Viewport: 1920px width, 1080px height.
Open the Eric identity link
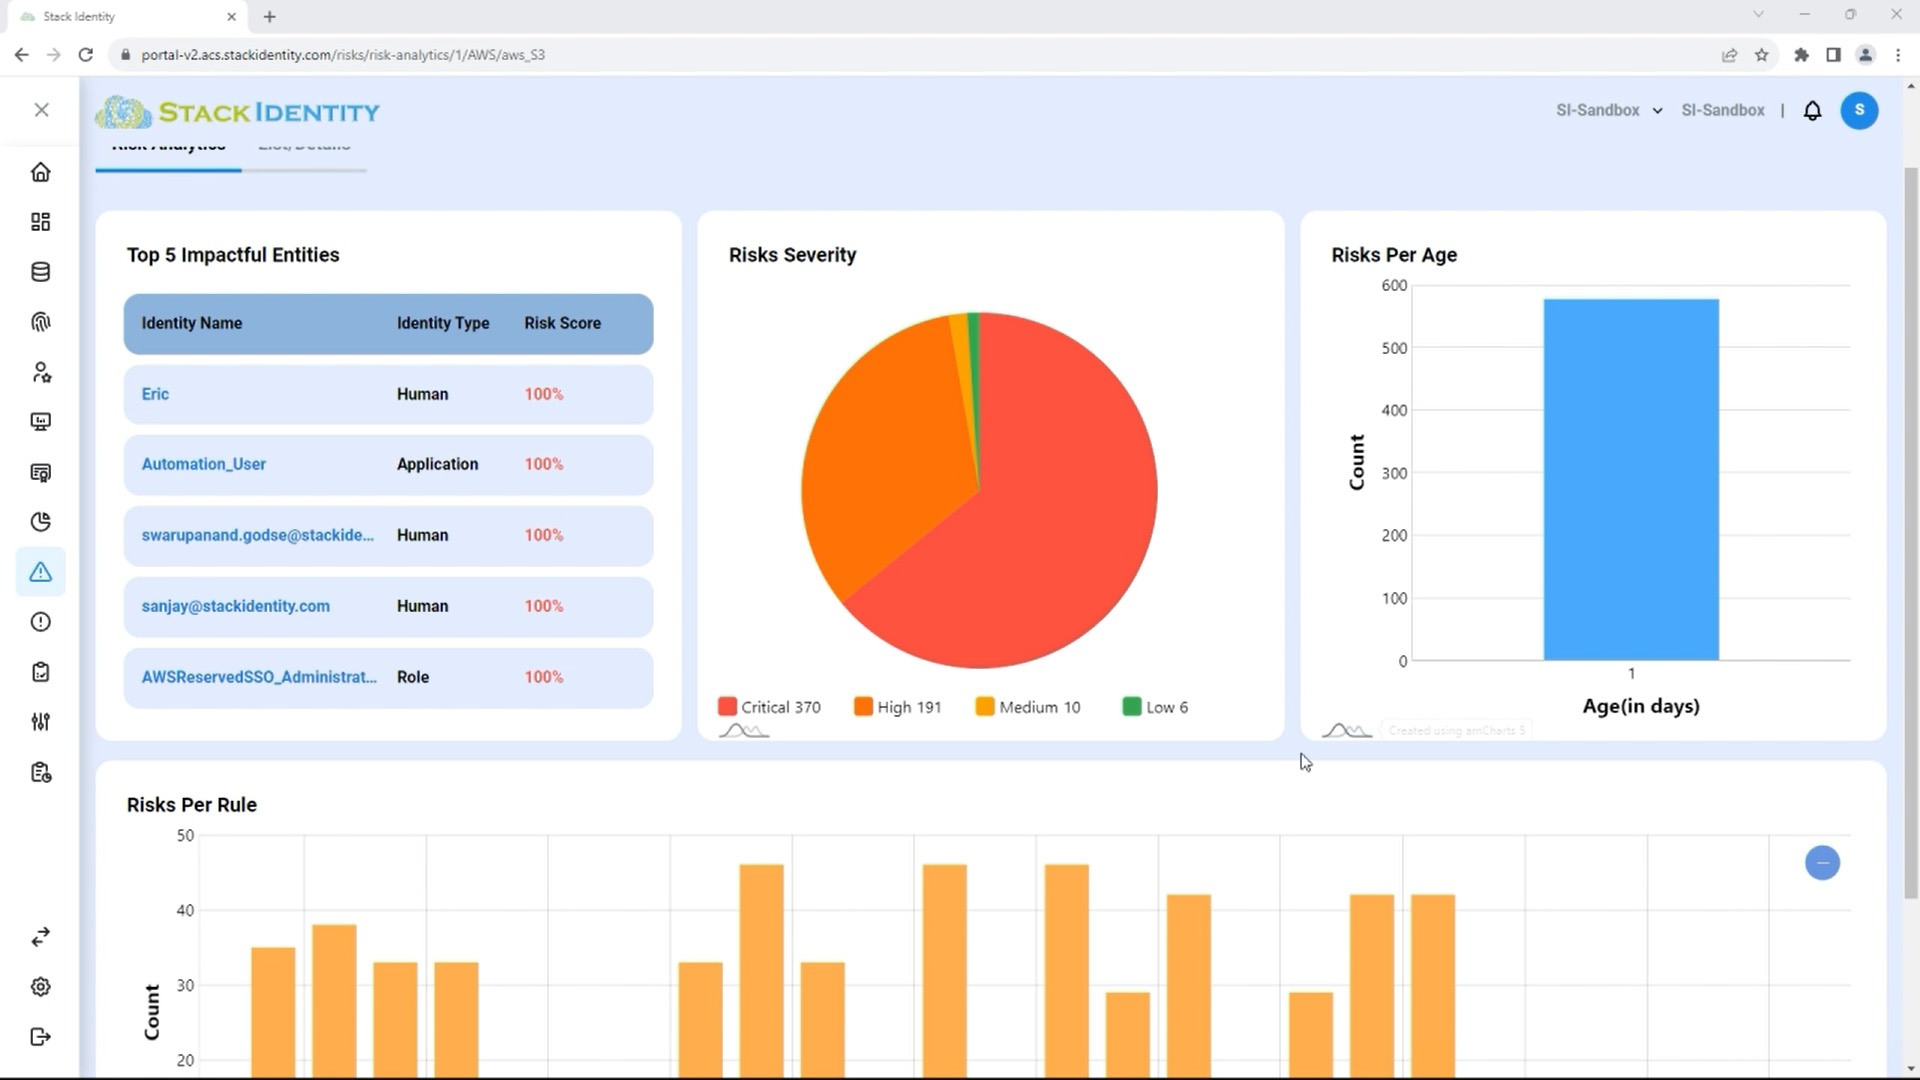[155, 394]
